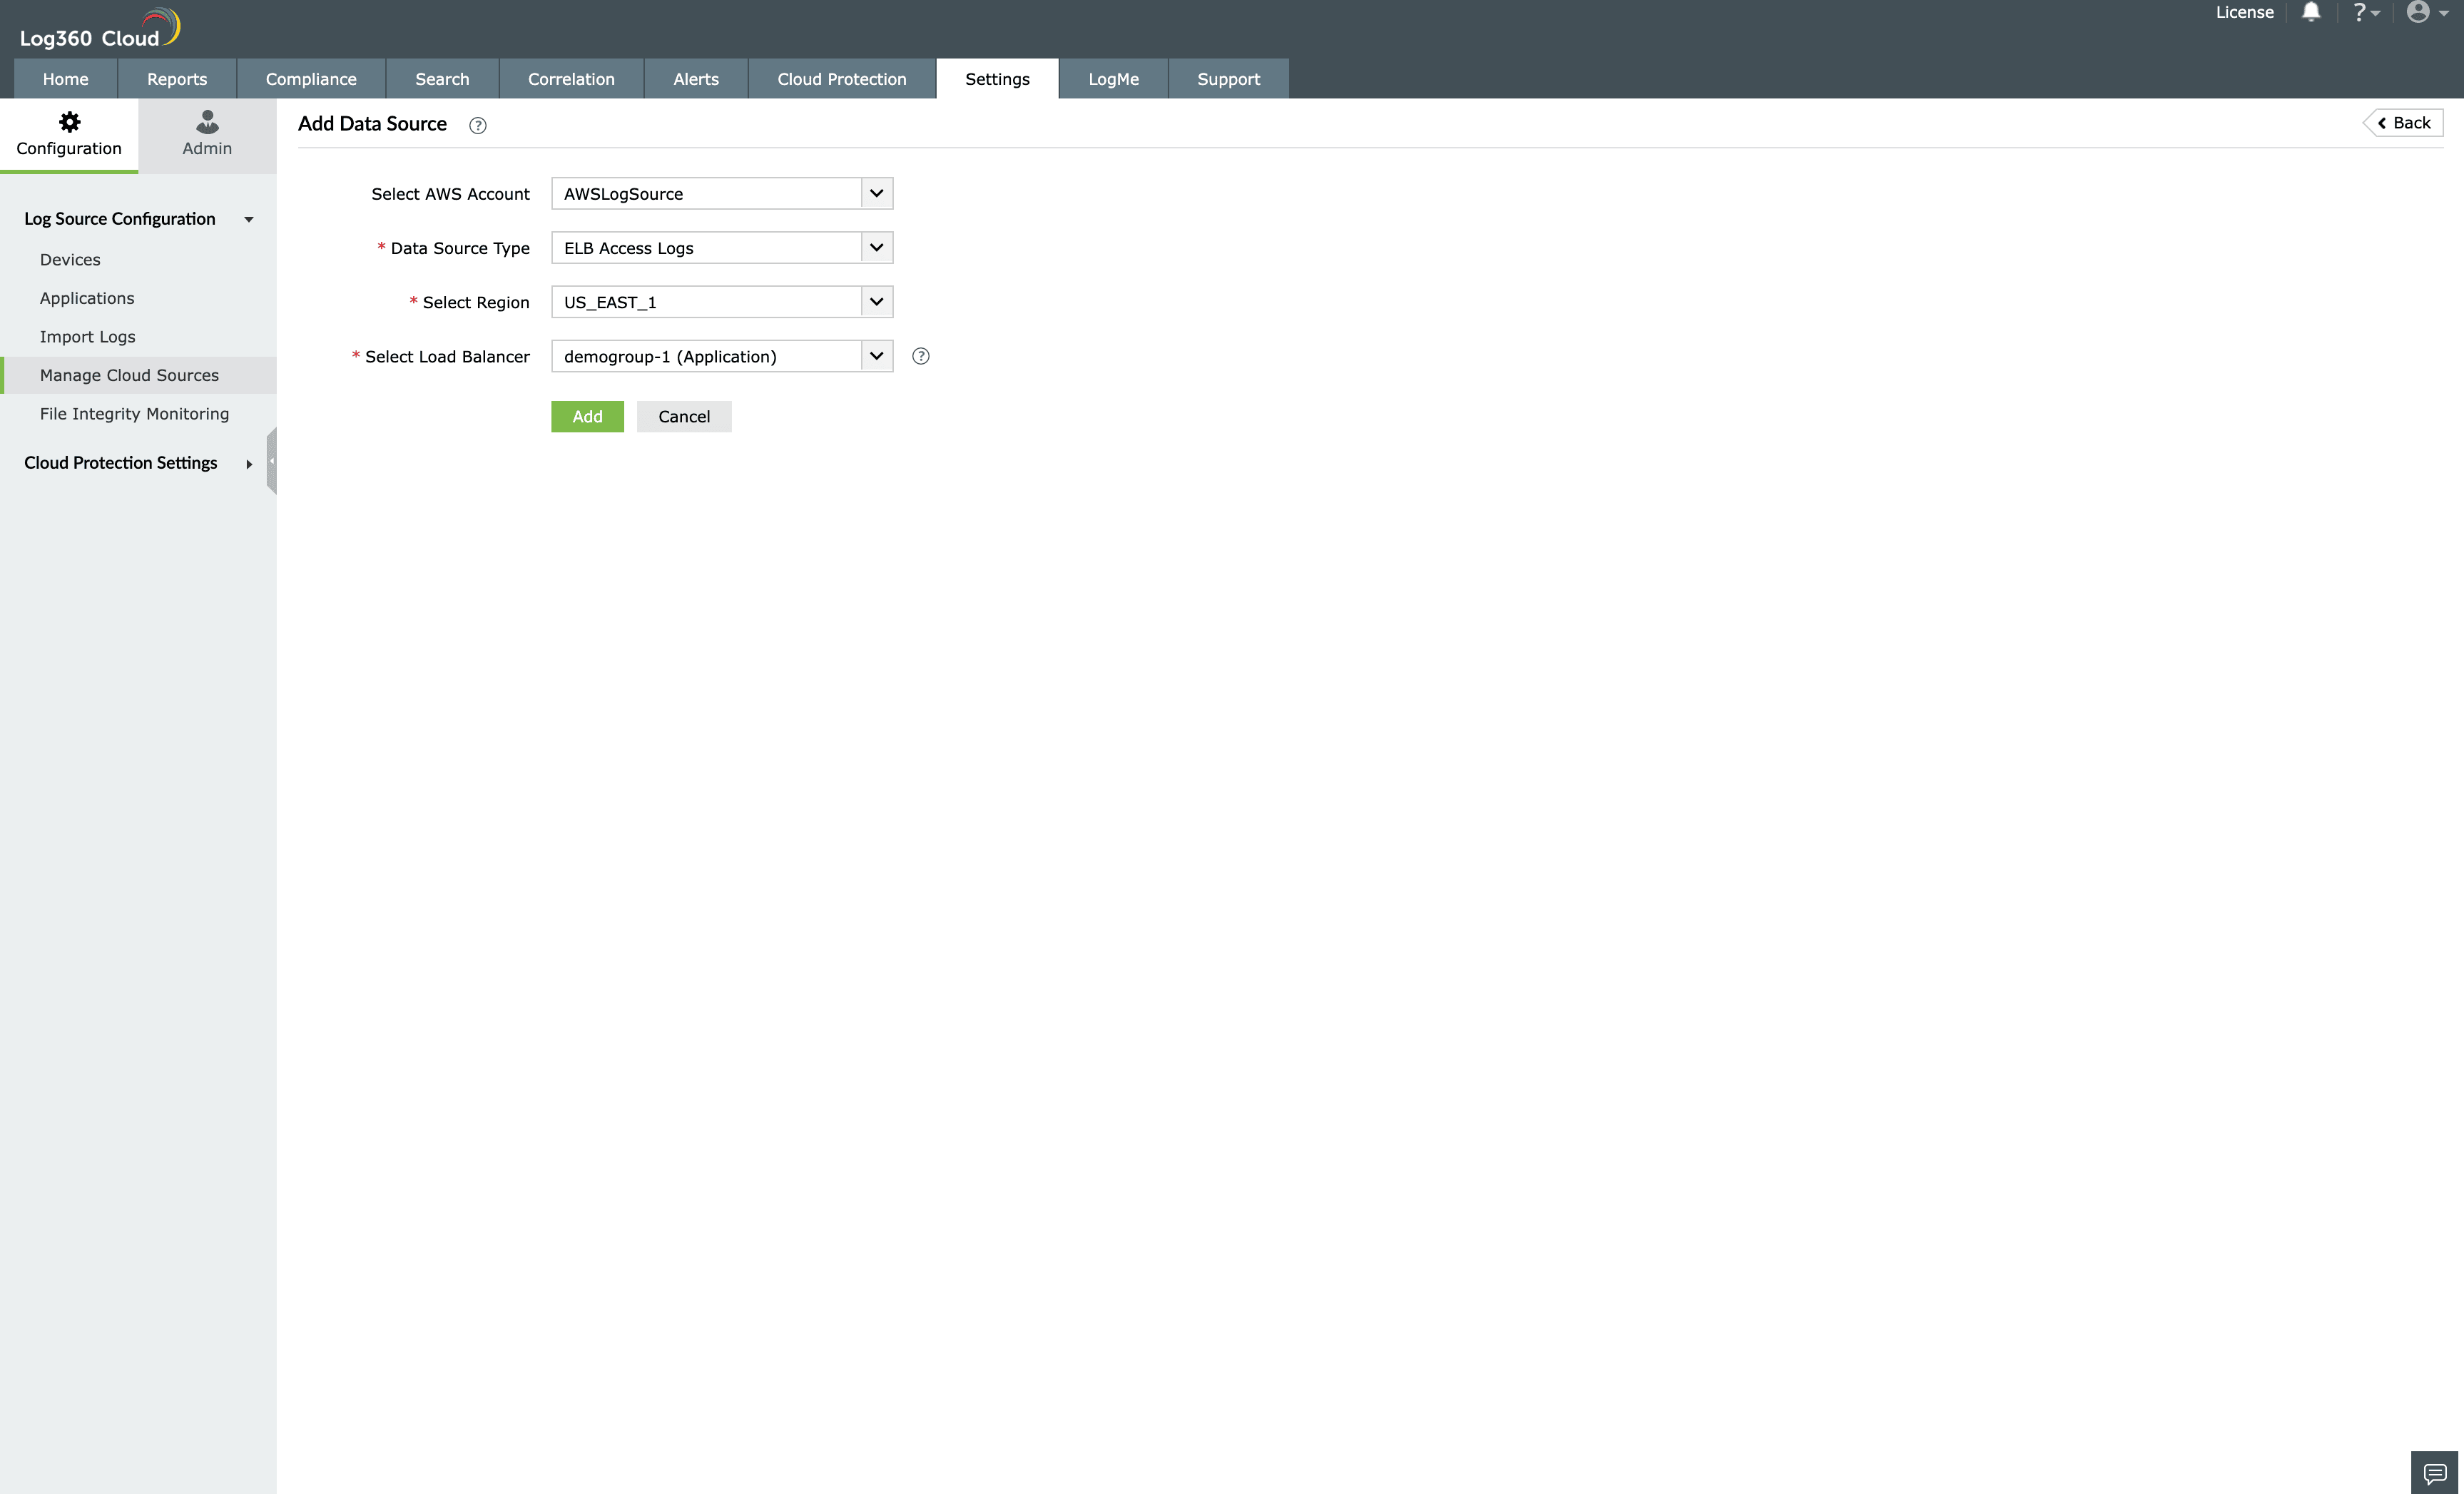This screenshot has height=1494, width=2464.
Task: Click the Configuration gear icon
Action: pos(69,122)
